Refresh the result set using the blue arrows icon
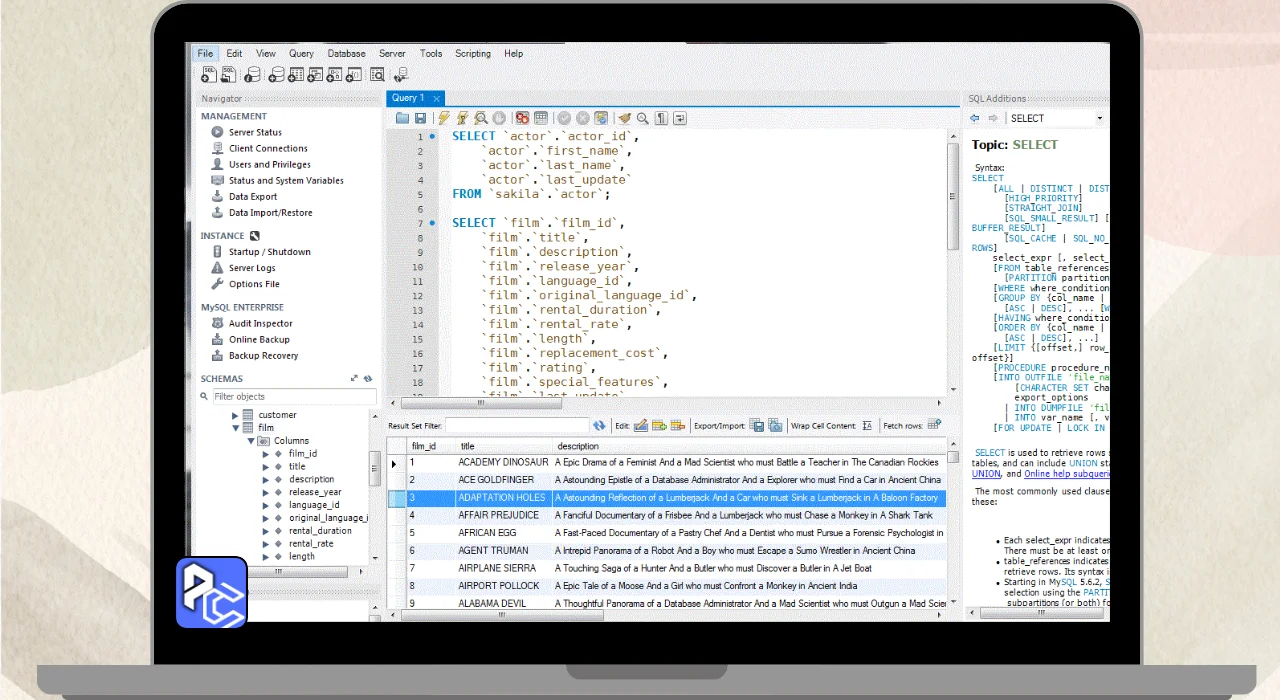This screenshot has width=1280, height=700. tap(599, 426)
